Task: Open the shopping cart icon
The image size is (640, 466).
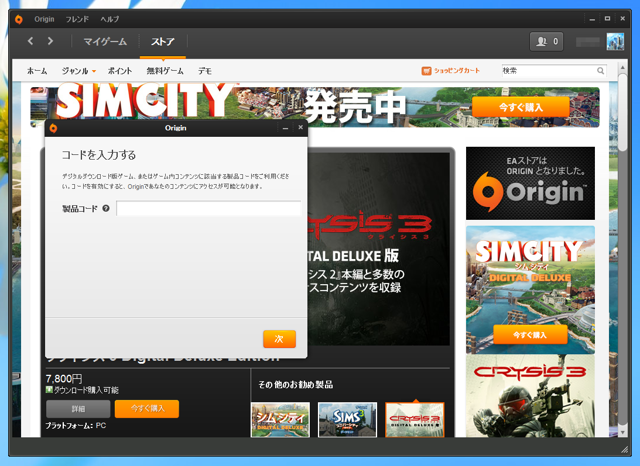Action: coord(426,71)
